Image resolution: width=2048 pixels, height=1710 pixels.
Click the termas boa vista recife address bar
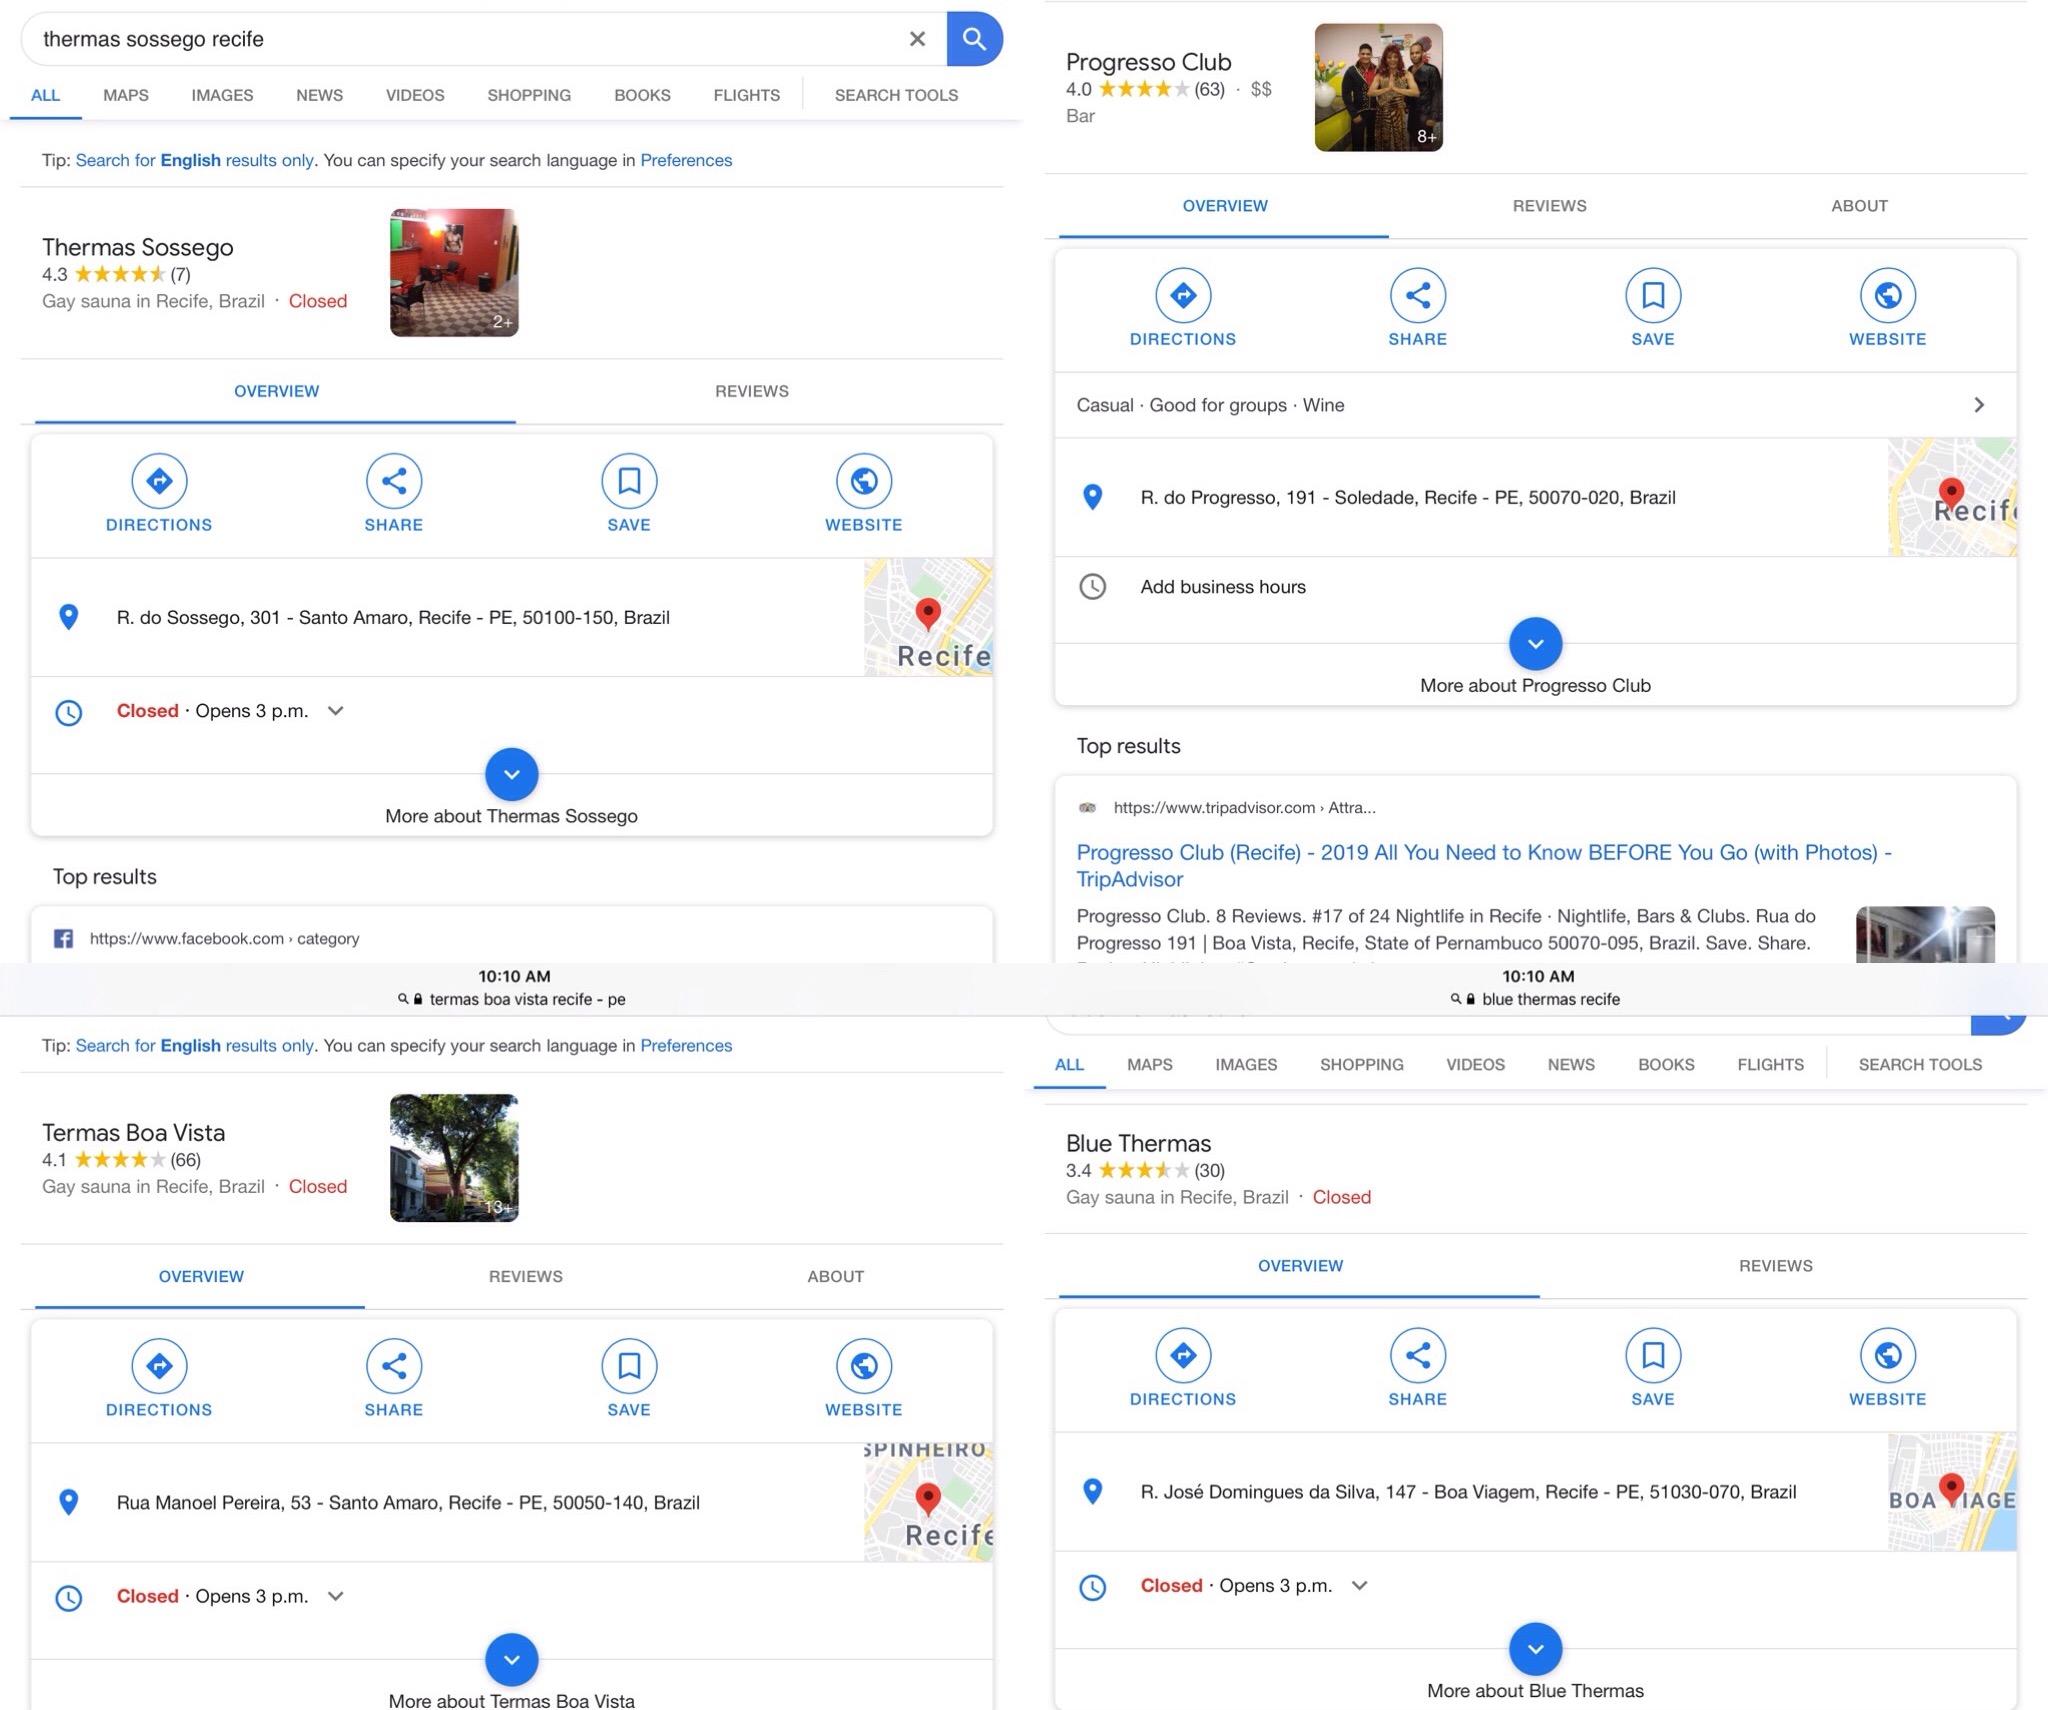tap(512, 999)
